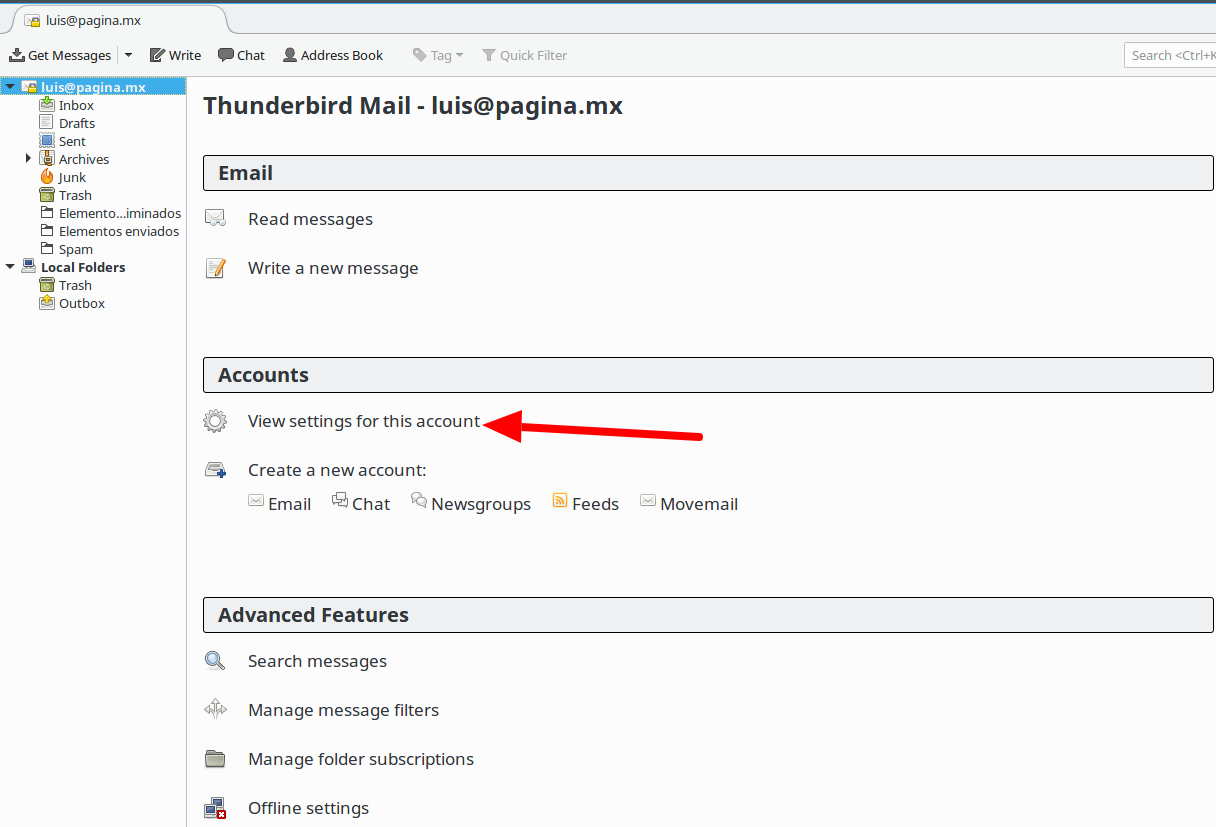This screenshot has width=1216, height=827.
Task: Click the Junk flame icon
Action: [x=46, y=176]
